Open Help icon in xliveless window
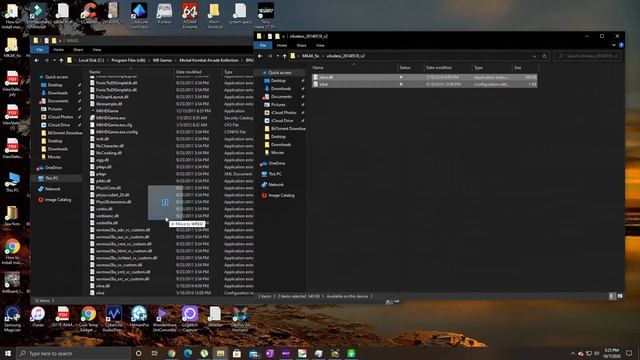This screenshot has width=640, height=360. tap(621, 45)
